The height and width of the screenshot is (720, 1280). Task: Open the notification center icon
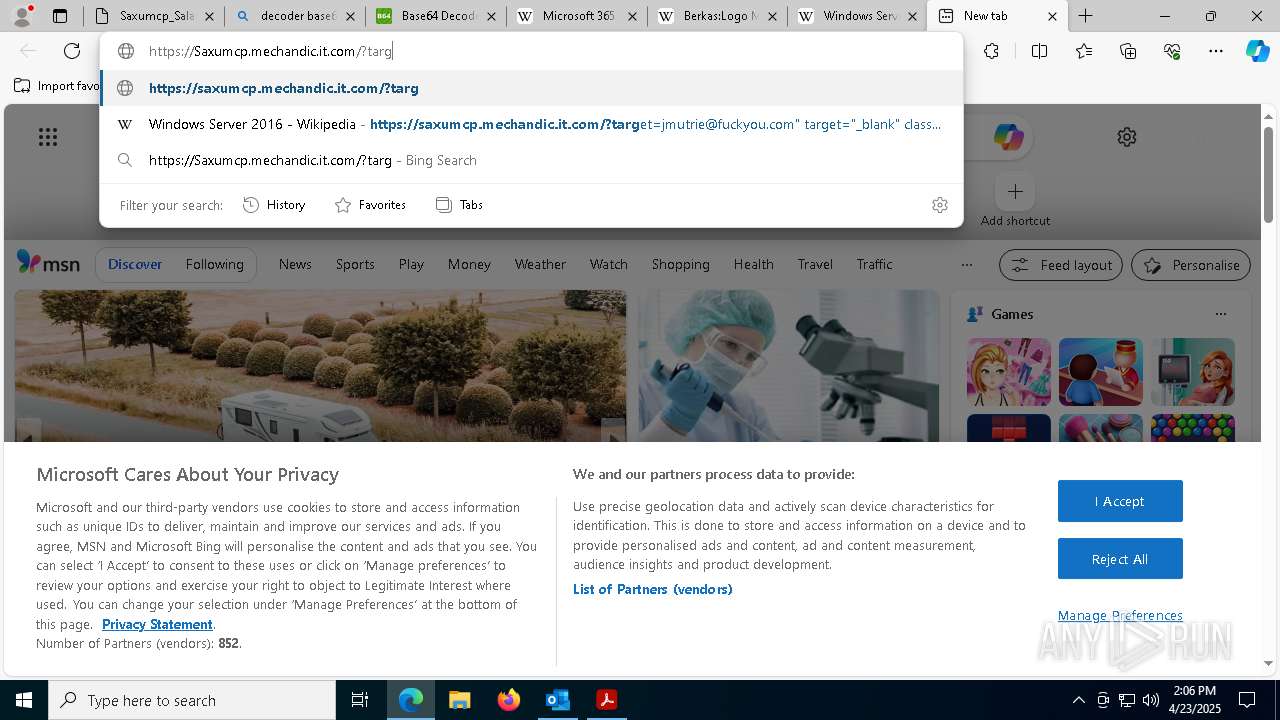(x=1247, y=700)
